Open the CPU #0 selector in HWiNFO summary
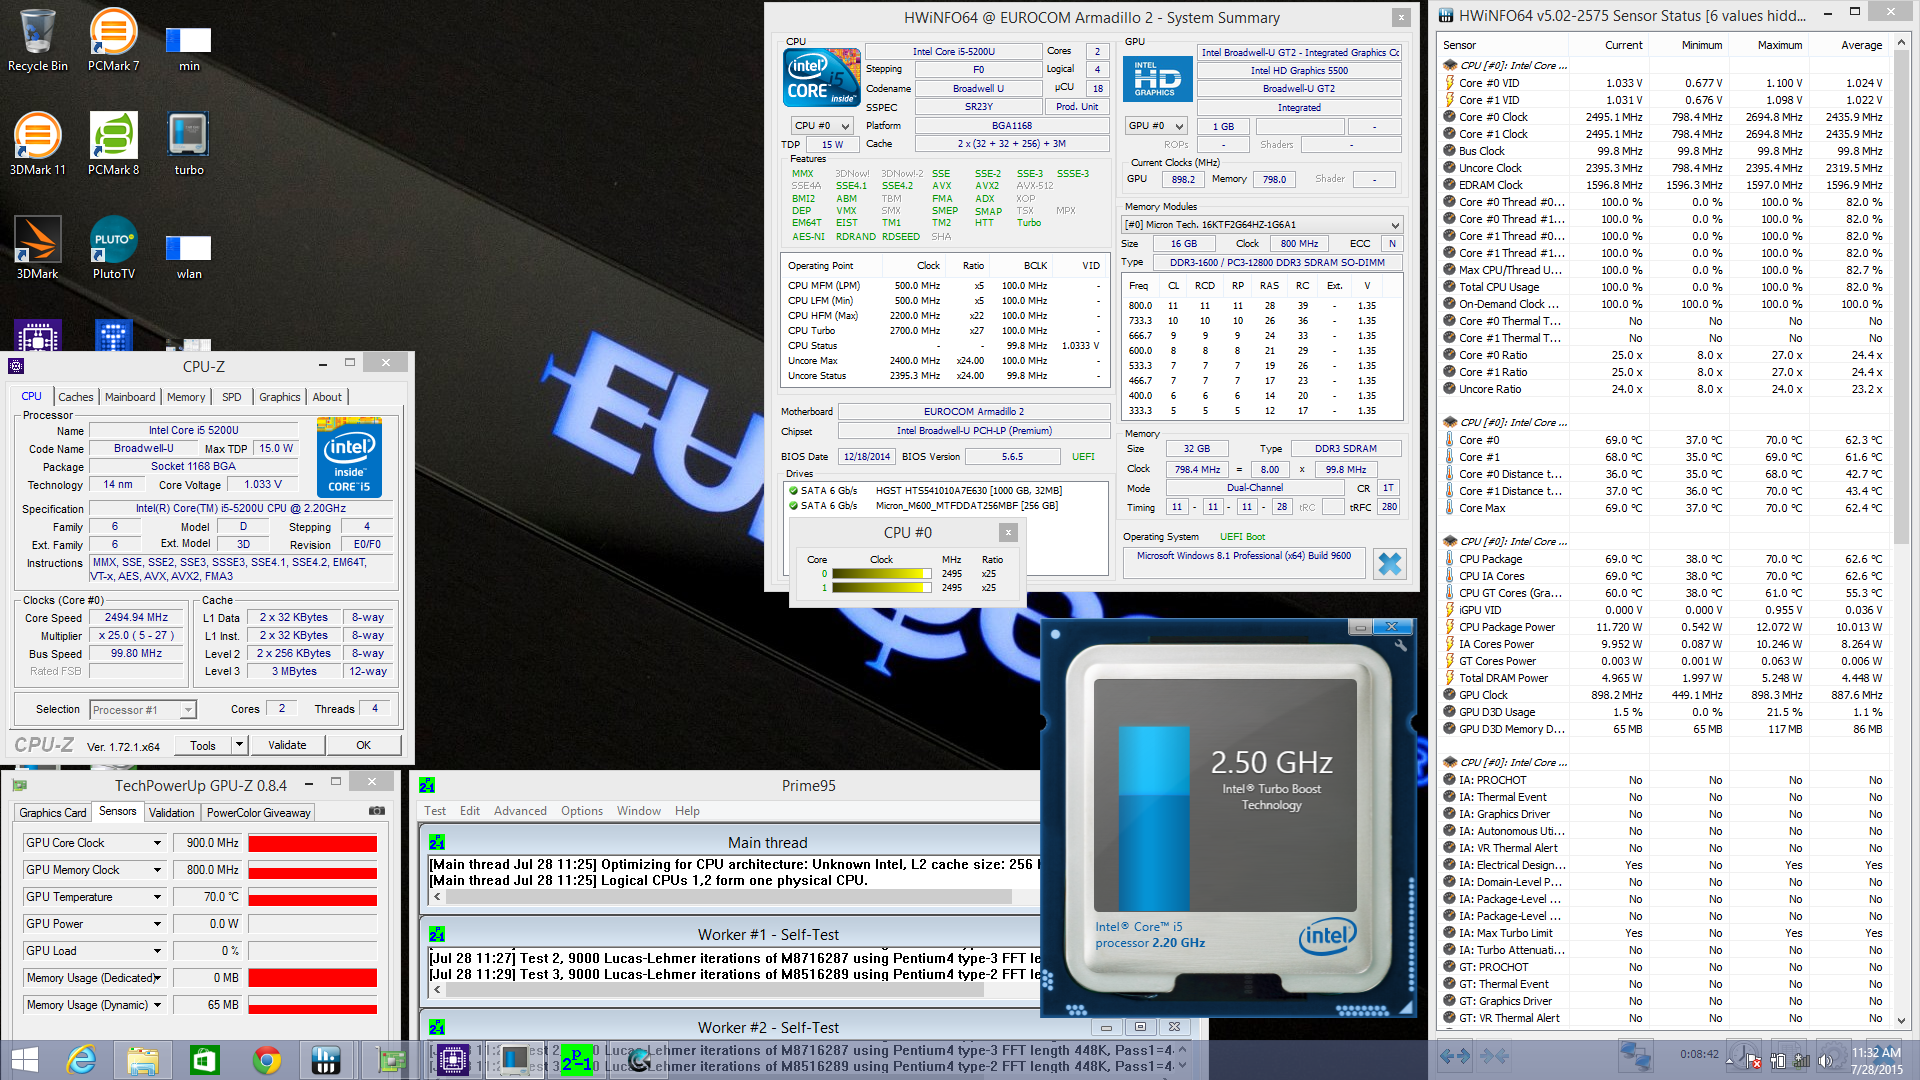This screenshot has width=1920, height=1080. pos(821,126)
